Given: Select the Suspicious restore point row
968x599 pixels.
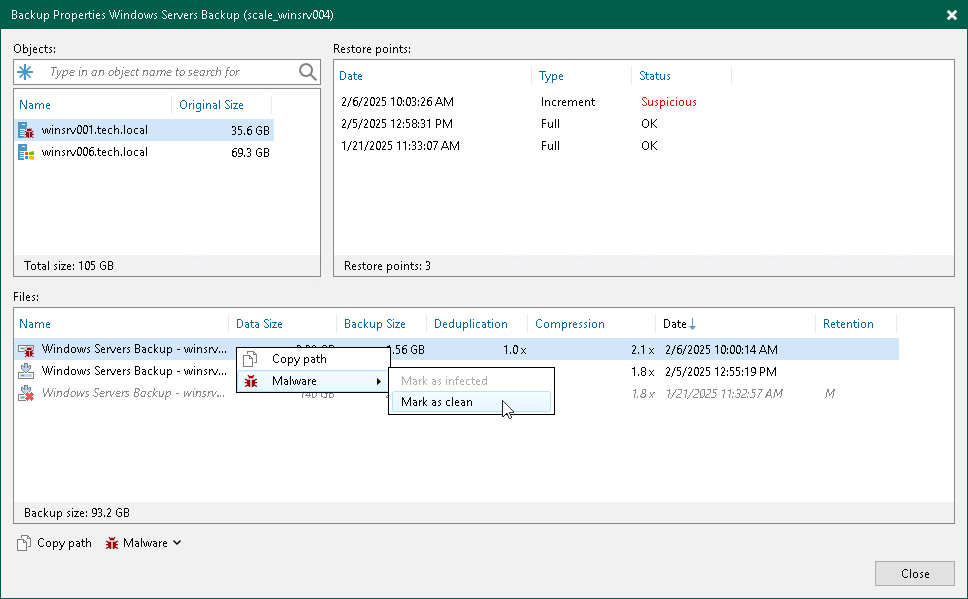Looking at the screenshot, I should pyautogui.click(x=500, y=101).
